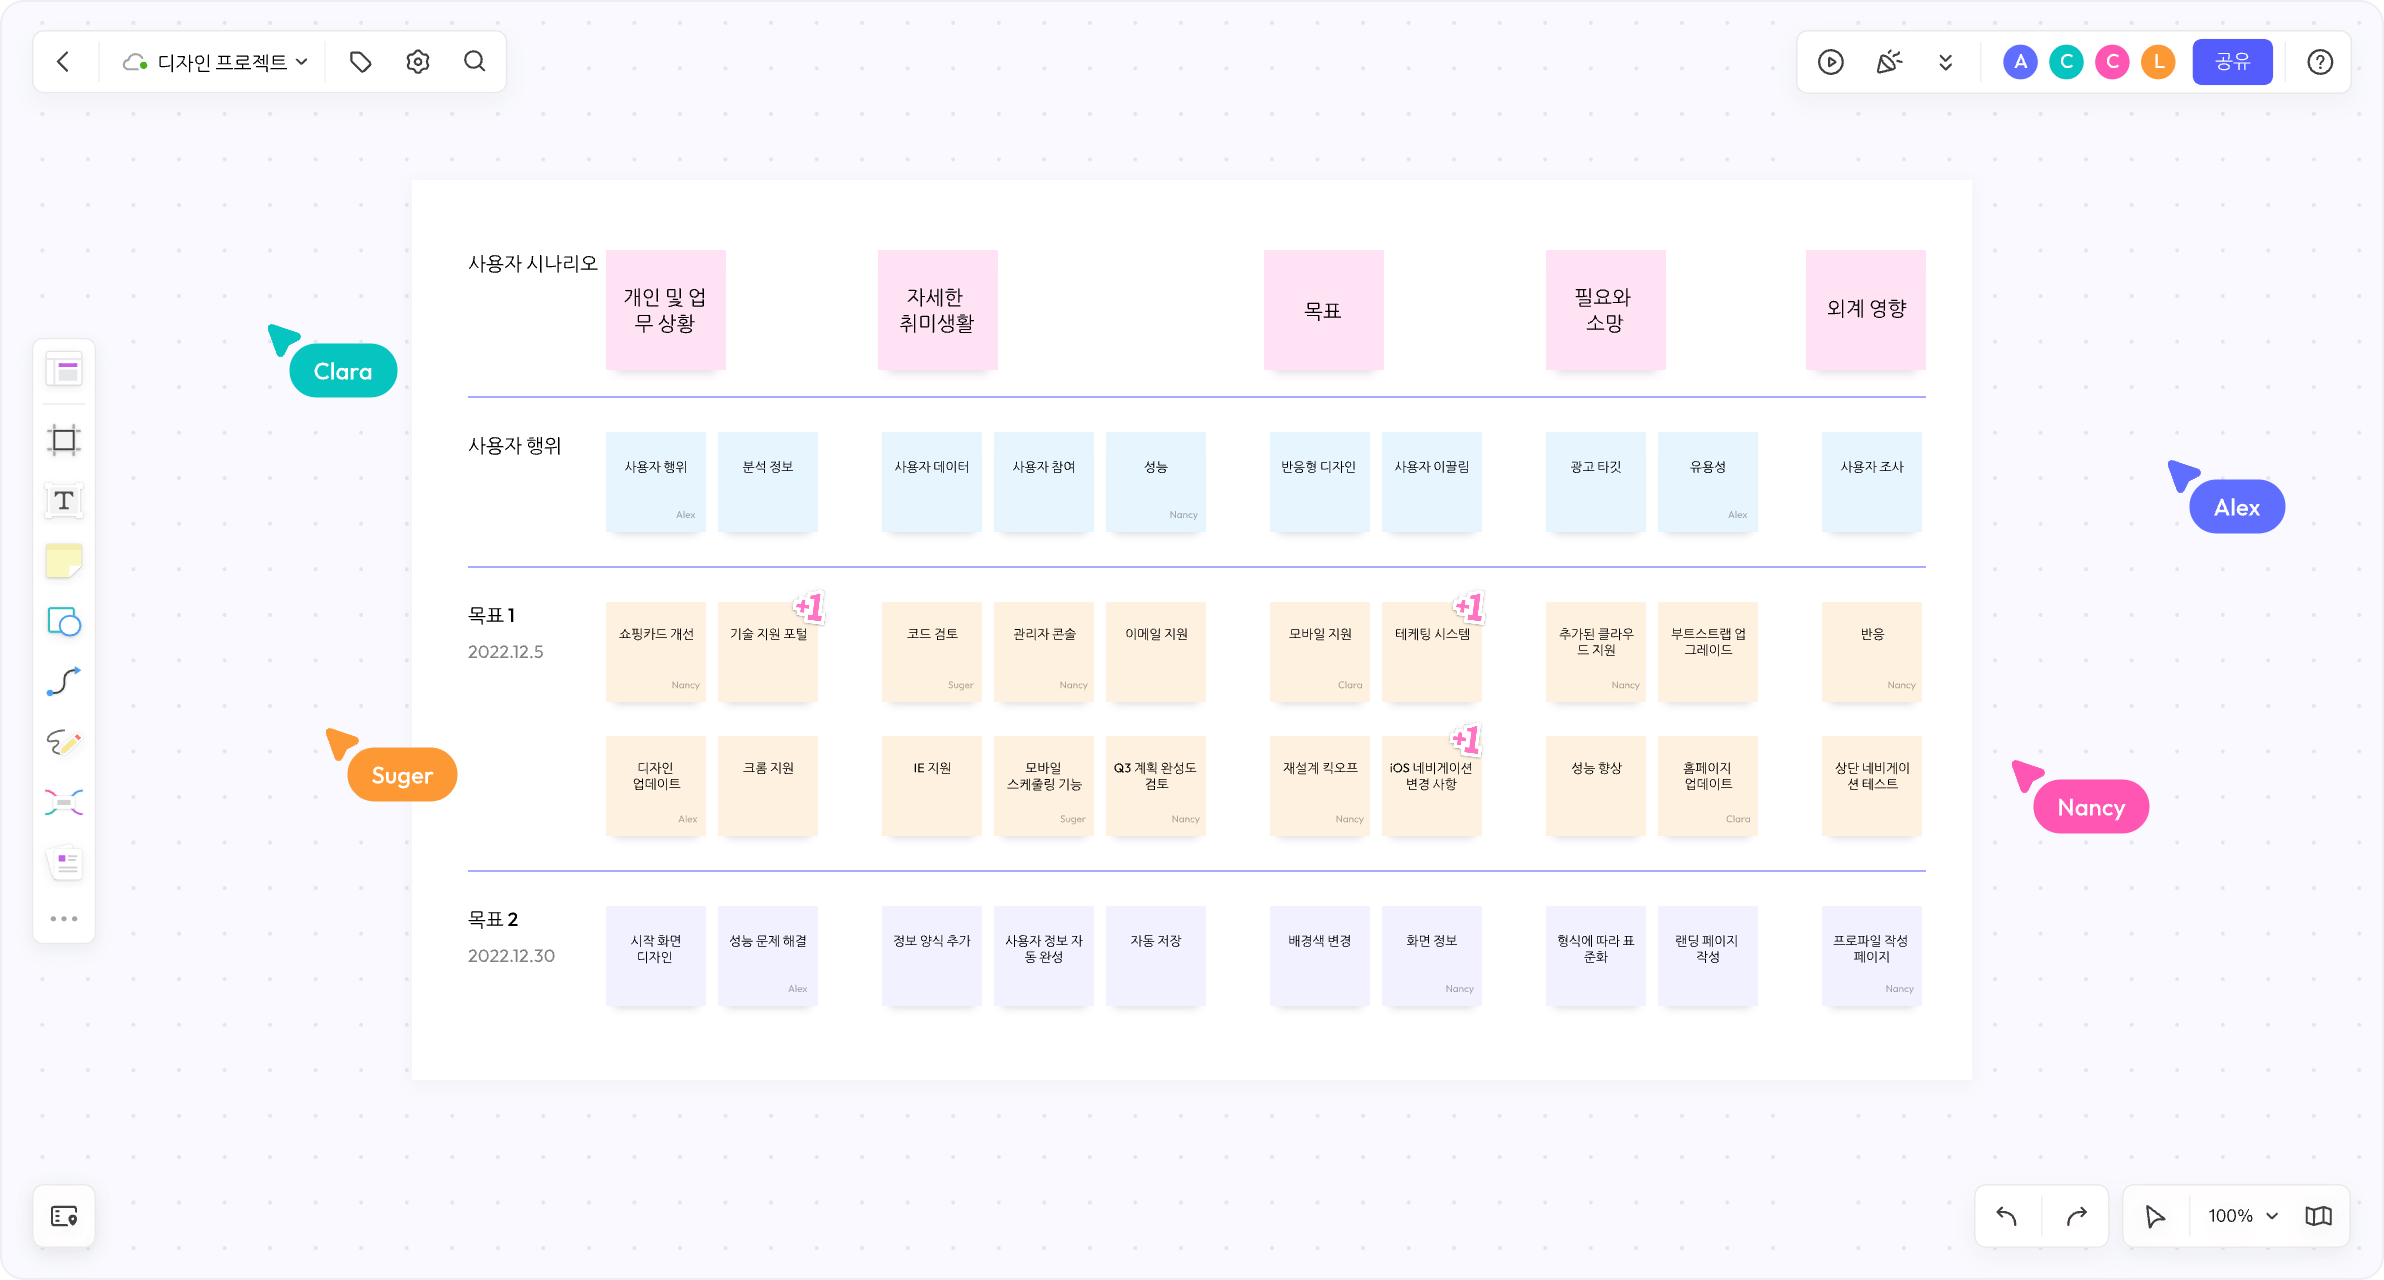This screenshot has width=2384, height=1280.
Task: Click the 랜딩 페이지 작성 note
Action: (1707, 956)
